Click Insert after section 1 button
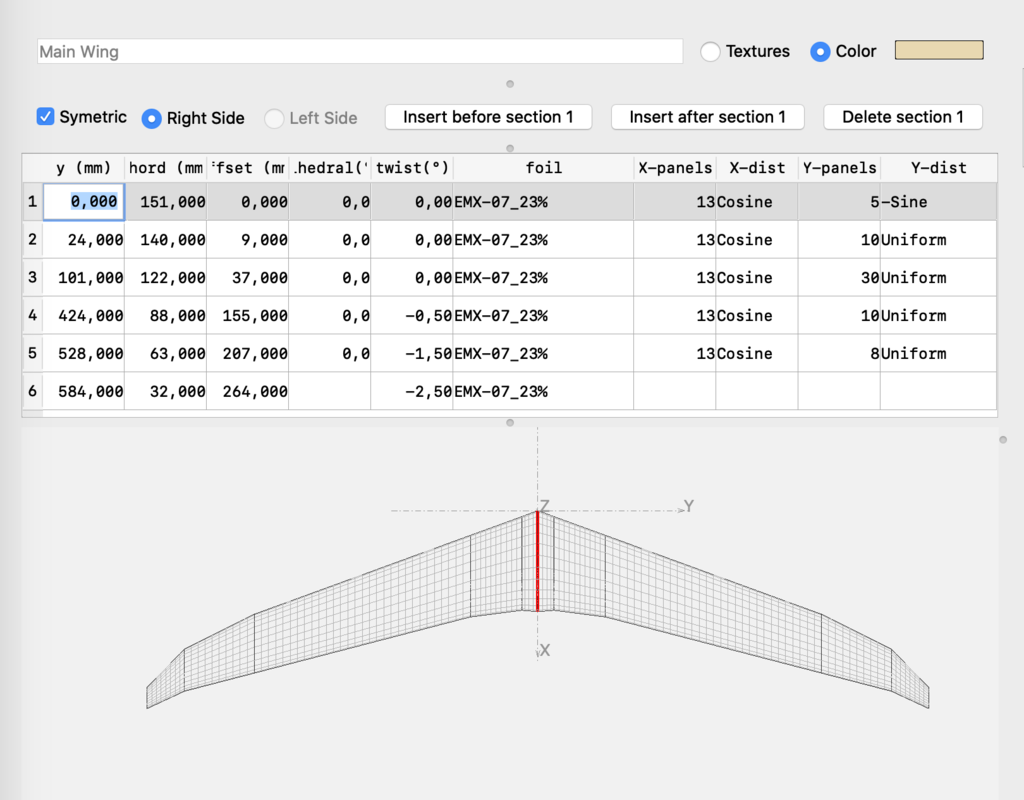 point(707,117)
